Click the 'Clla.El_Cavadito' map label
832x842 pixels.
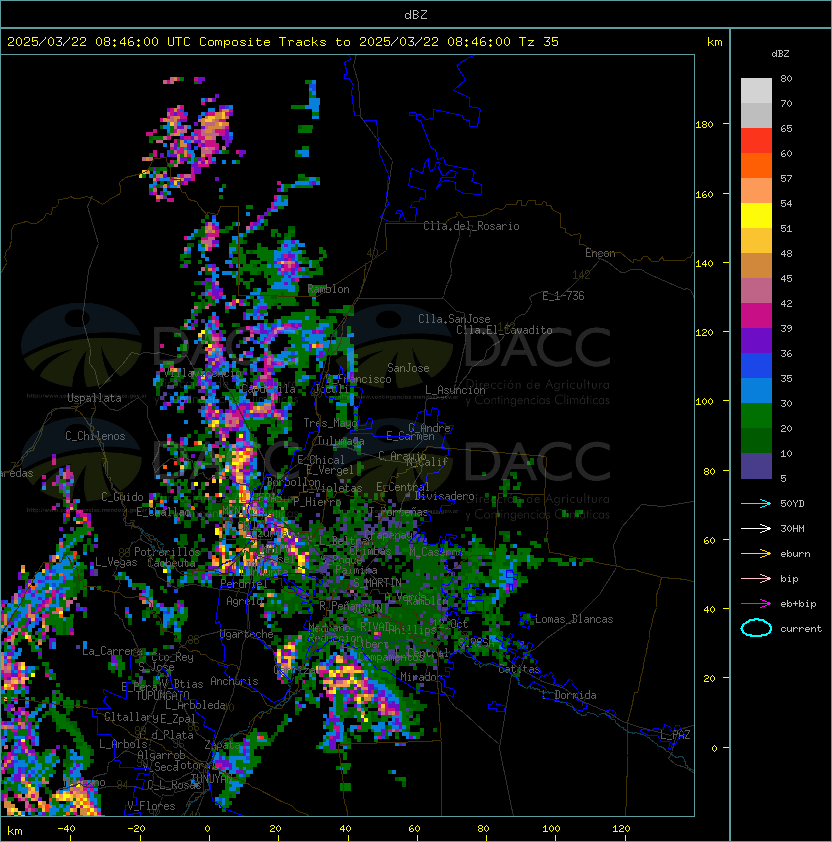pos(504,330)
